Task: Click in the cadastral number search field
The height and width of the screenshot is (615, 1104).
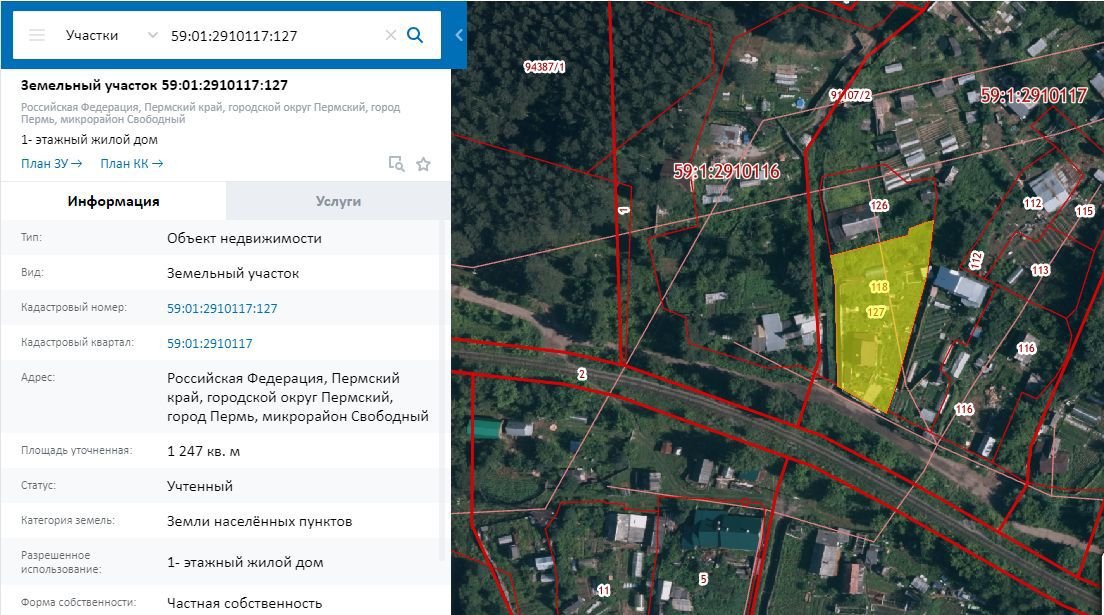Action: [x=270, y=35]
